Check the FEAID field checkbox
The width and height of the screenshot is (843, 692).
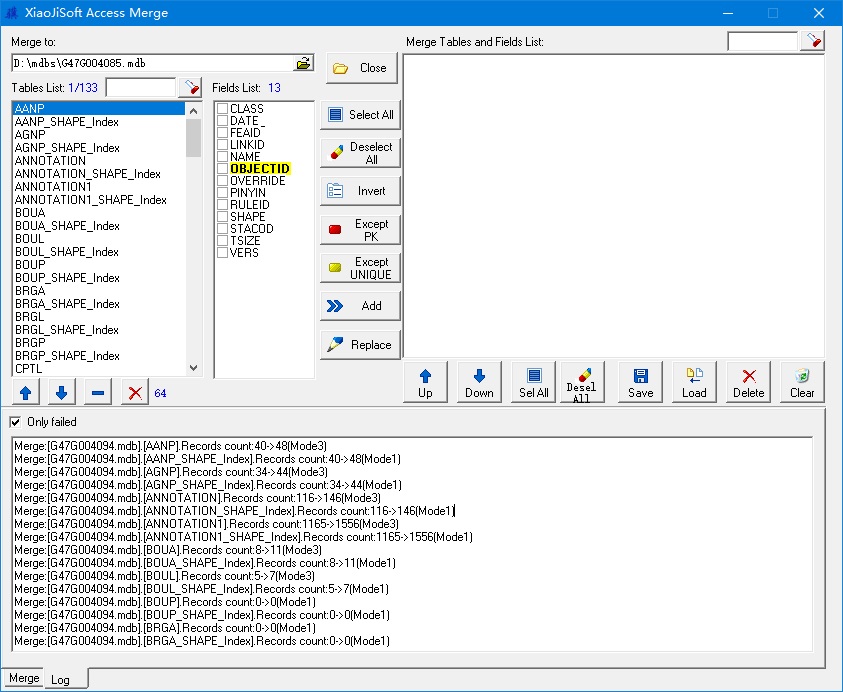click(222, 132)
